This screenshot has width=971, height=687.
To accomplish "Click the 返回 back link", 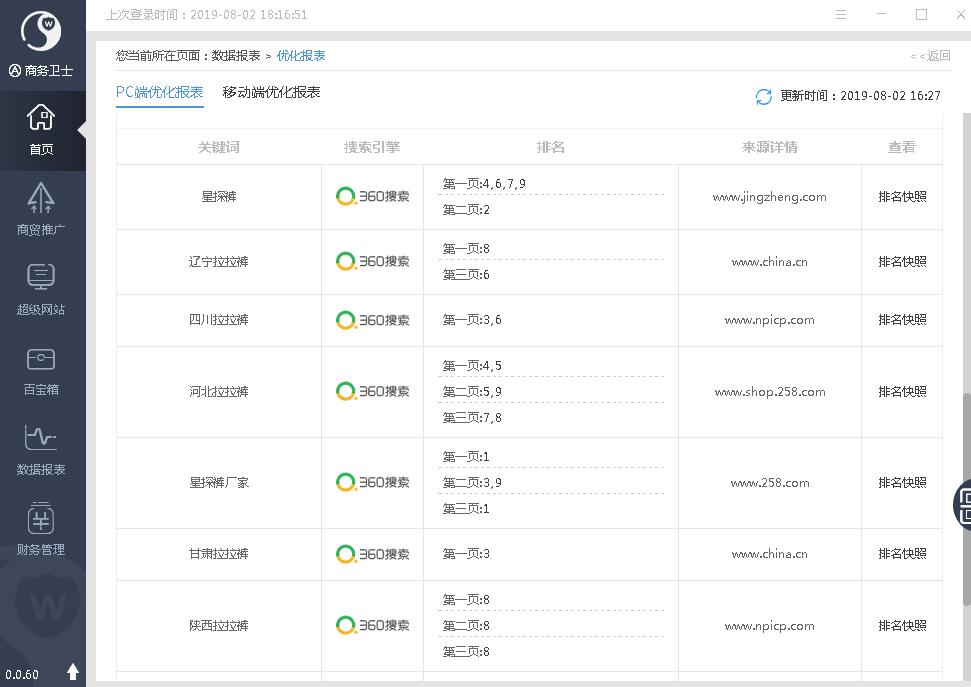I will pyautogui.click(x=930, y=56).
